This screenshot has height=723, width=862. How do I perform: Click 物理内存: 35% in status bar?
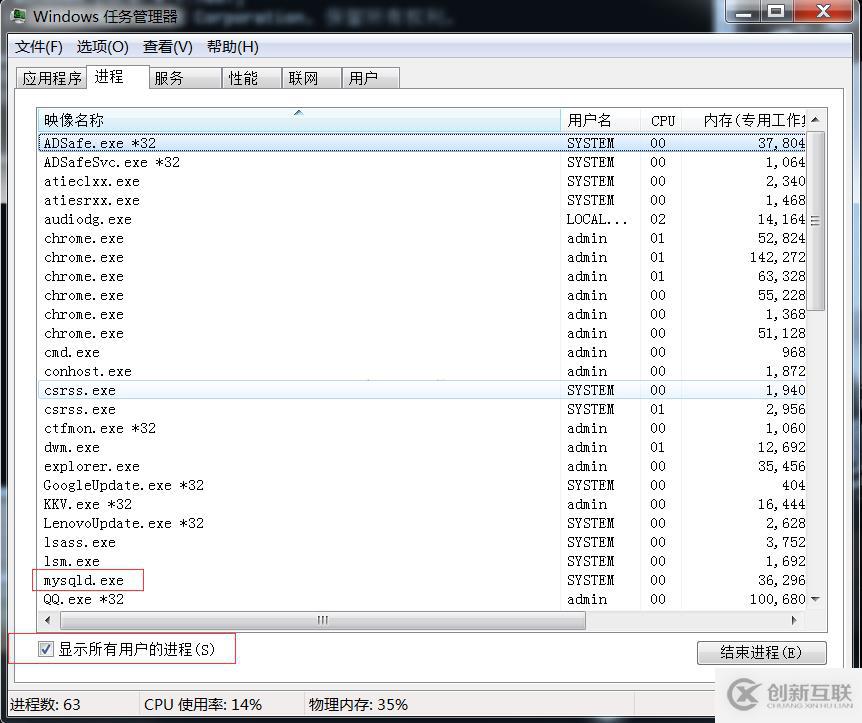(x=358, y=705)
